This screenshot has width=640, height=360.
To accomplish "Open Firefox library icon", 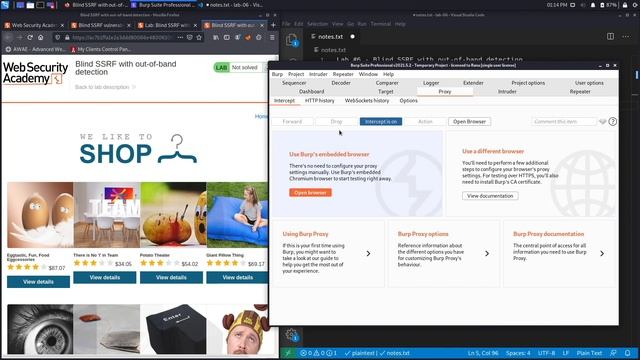I will 216,37.
